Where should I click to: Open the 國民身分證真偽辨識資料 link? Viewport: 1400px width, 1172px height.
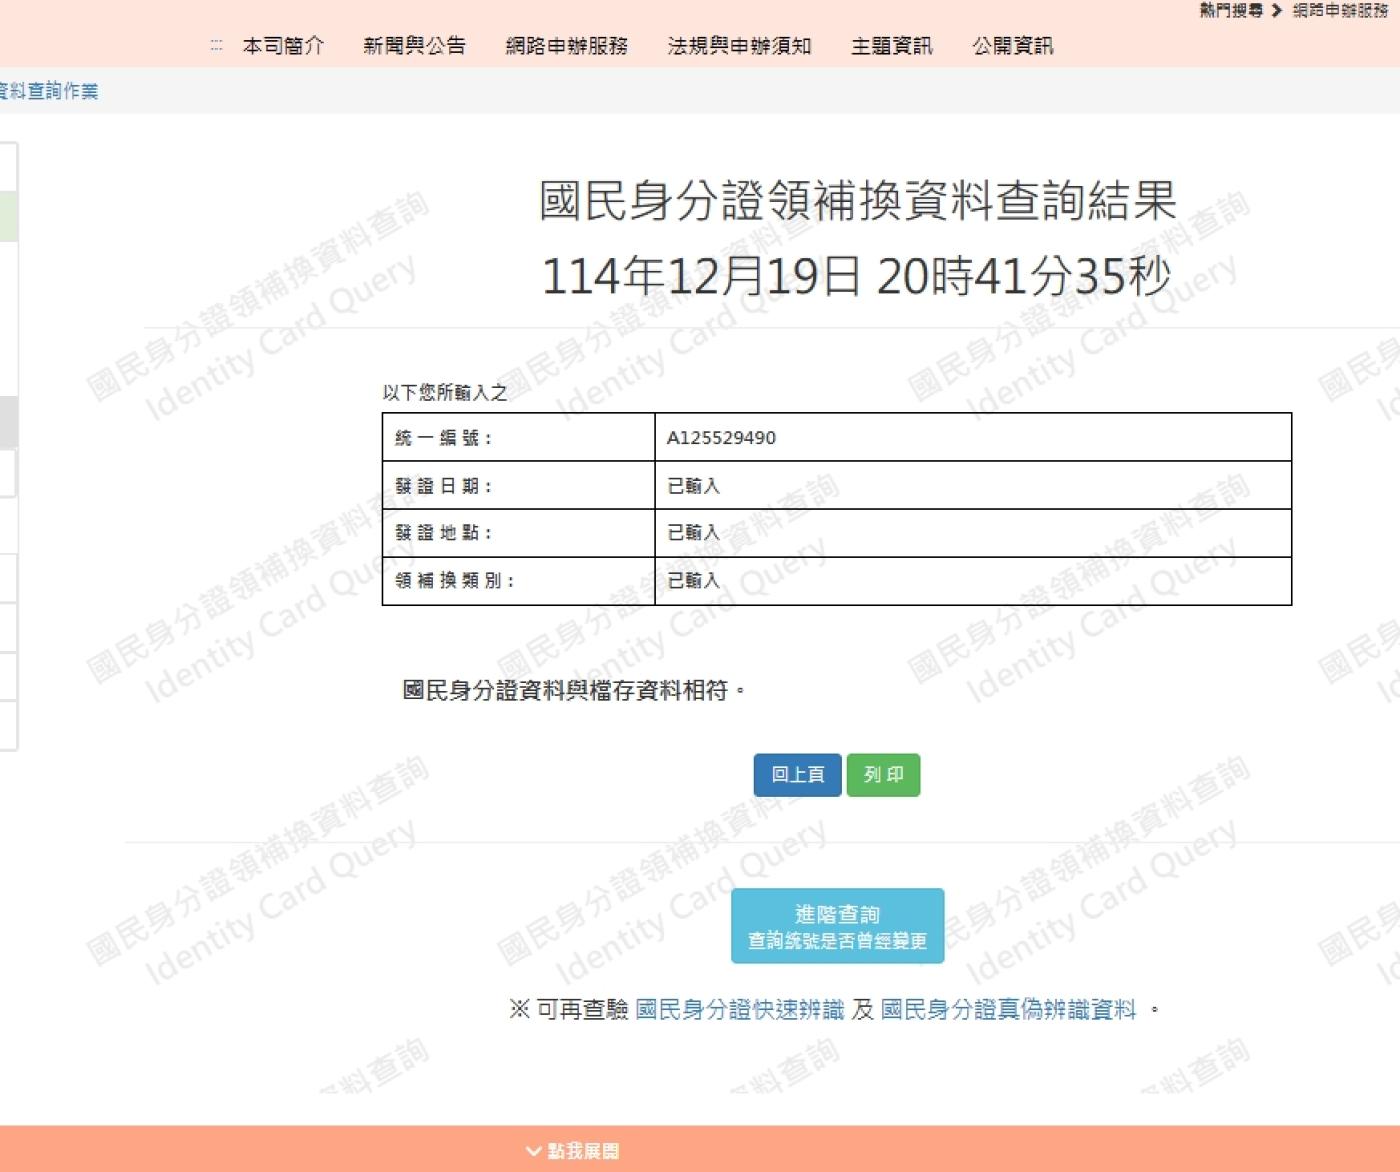[1008, 1010]
